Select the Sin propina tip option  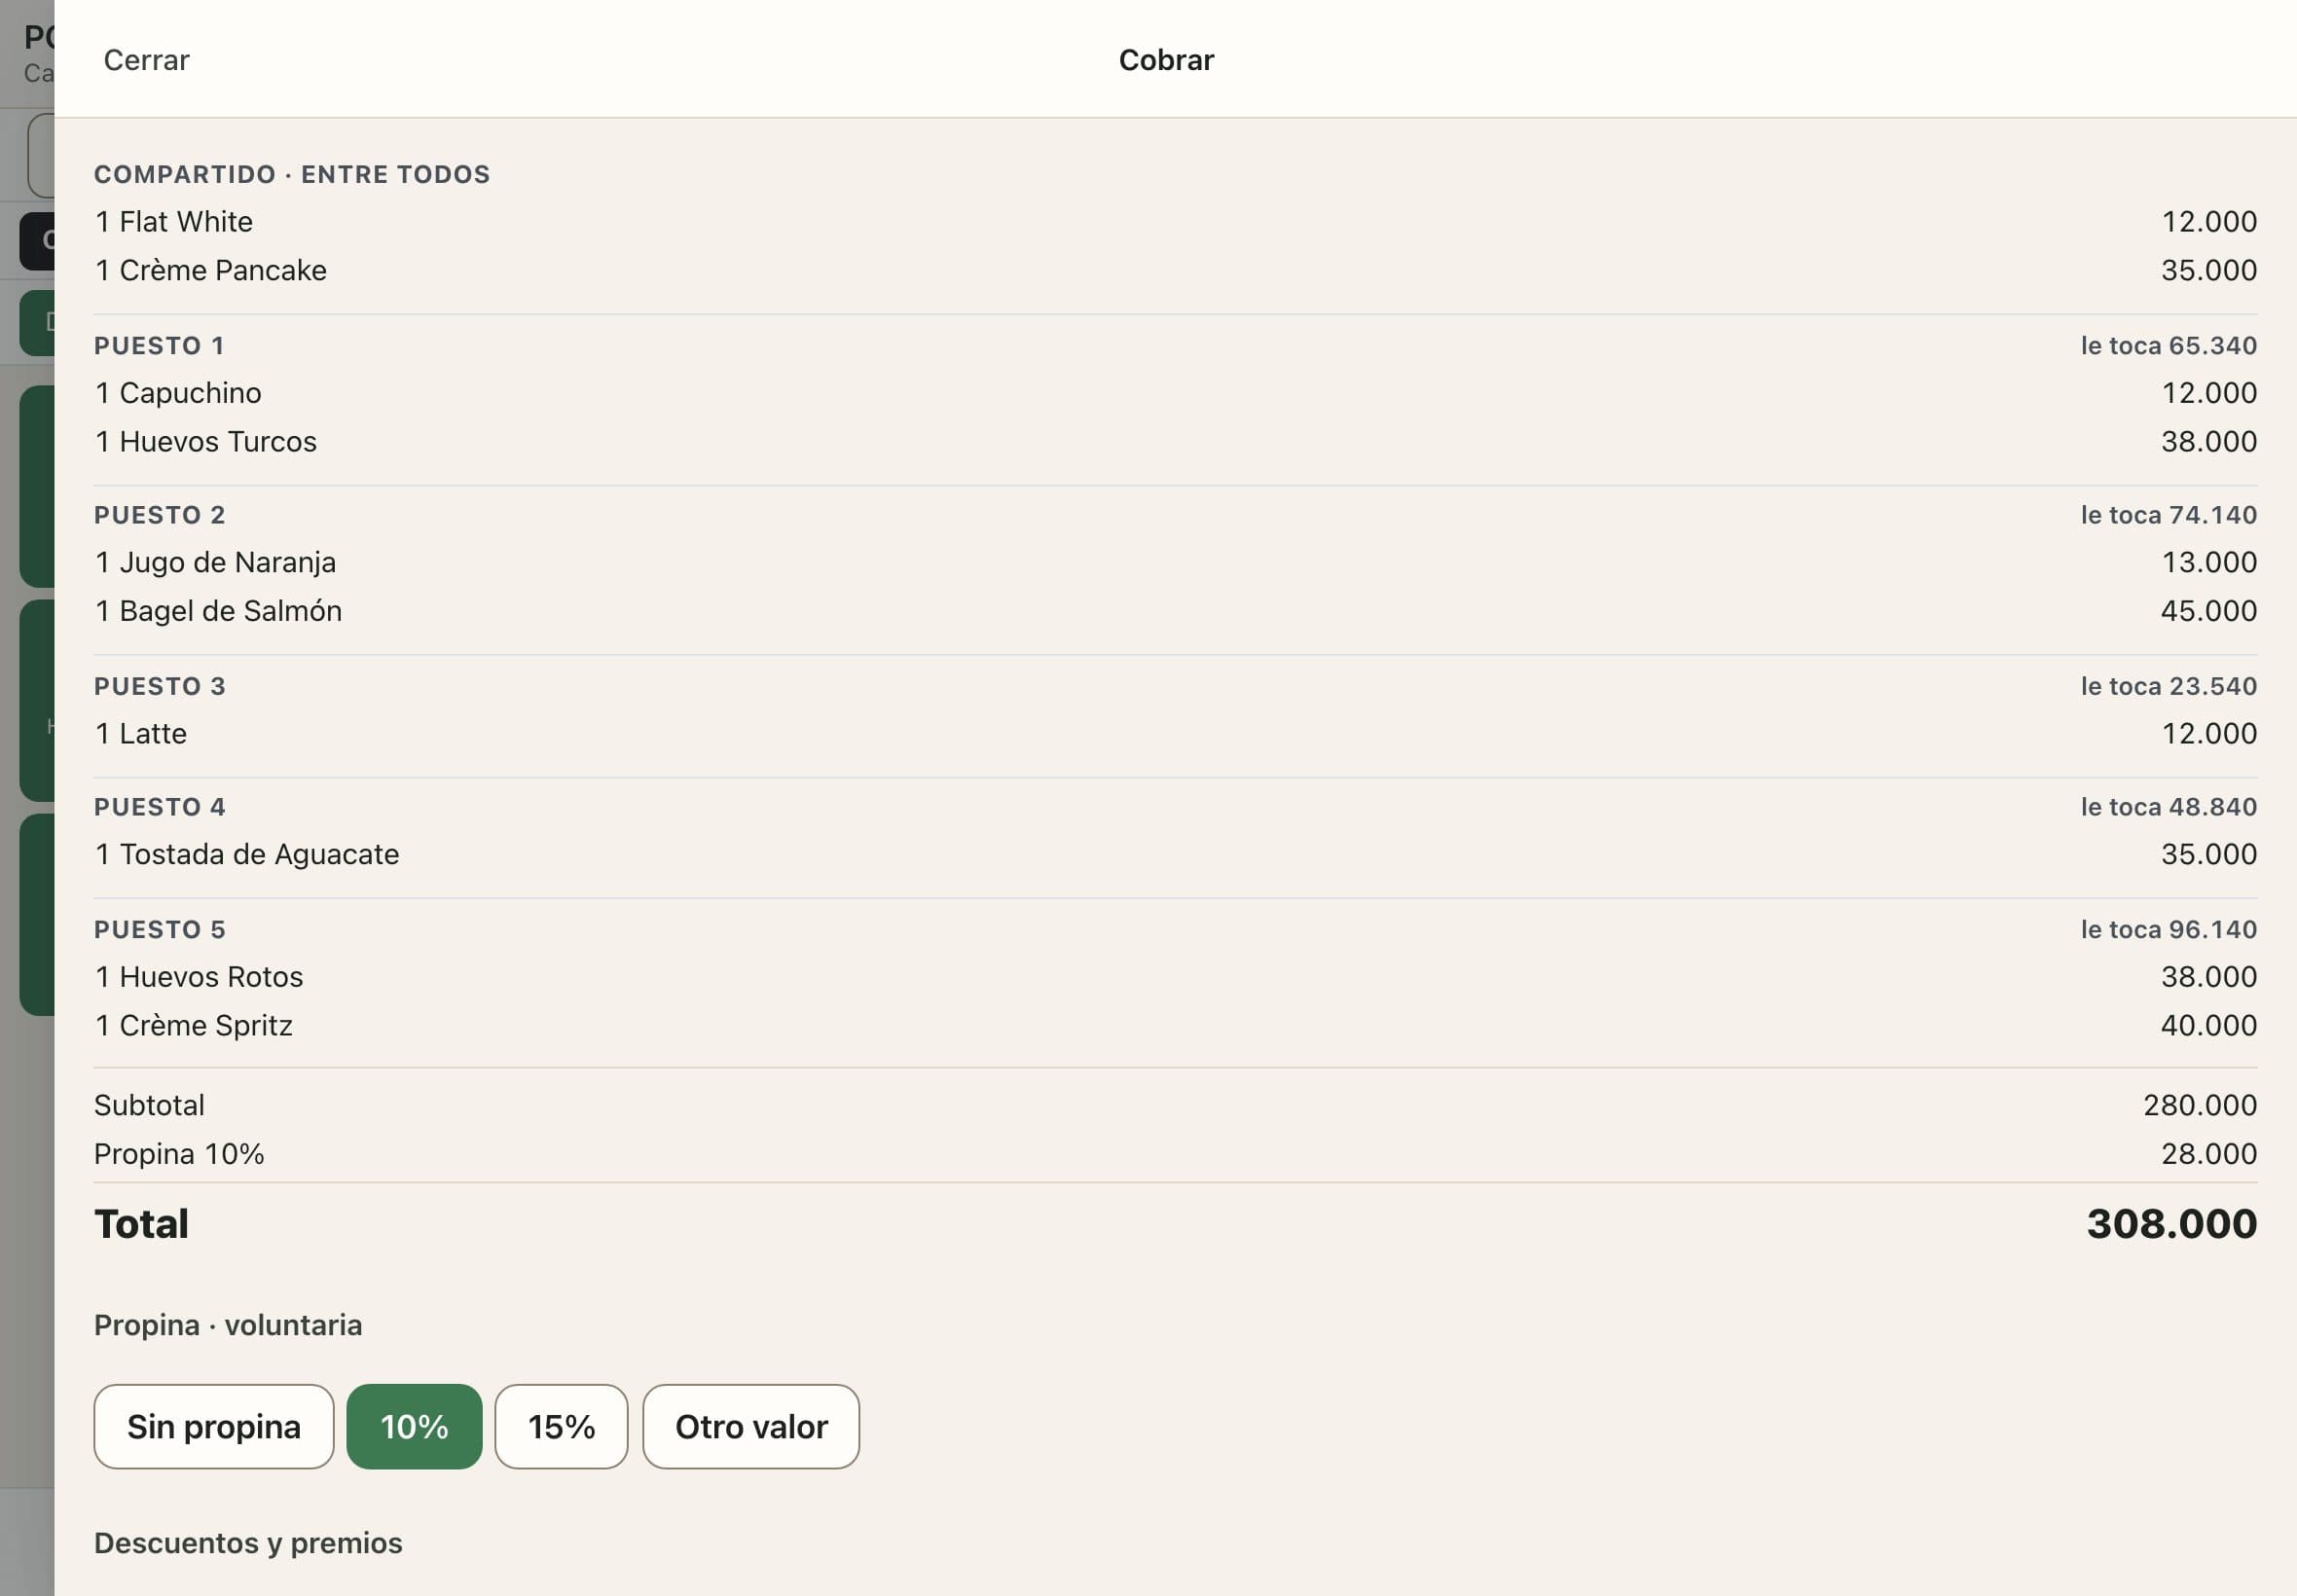pos(213,1426)
